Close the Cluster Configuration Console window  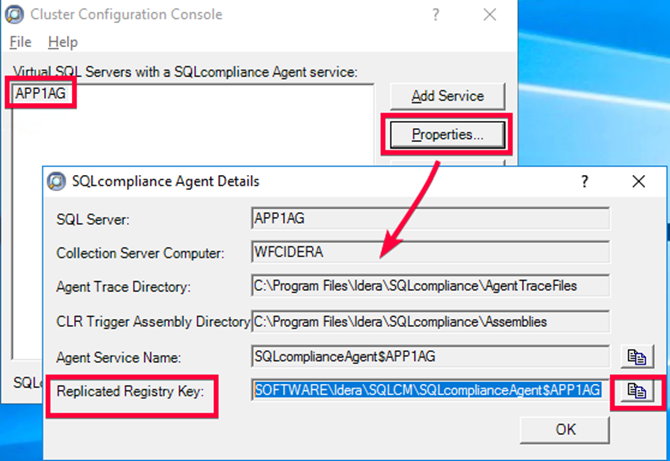490,15
